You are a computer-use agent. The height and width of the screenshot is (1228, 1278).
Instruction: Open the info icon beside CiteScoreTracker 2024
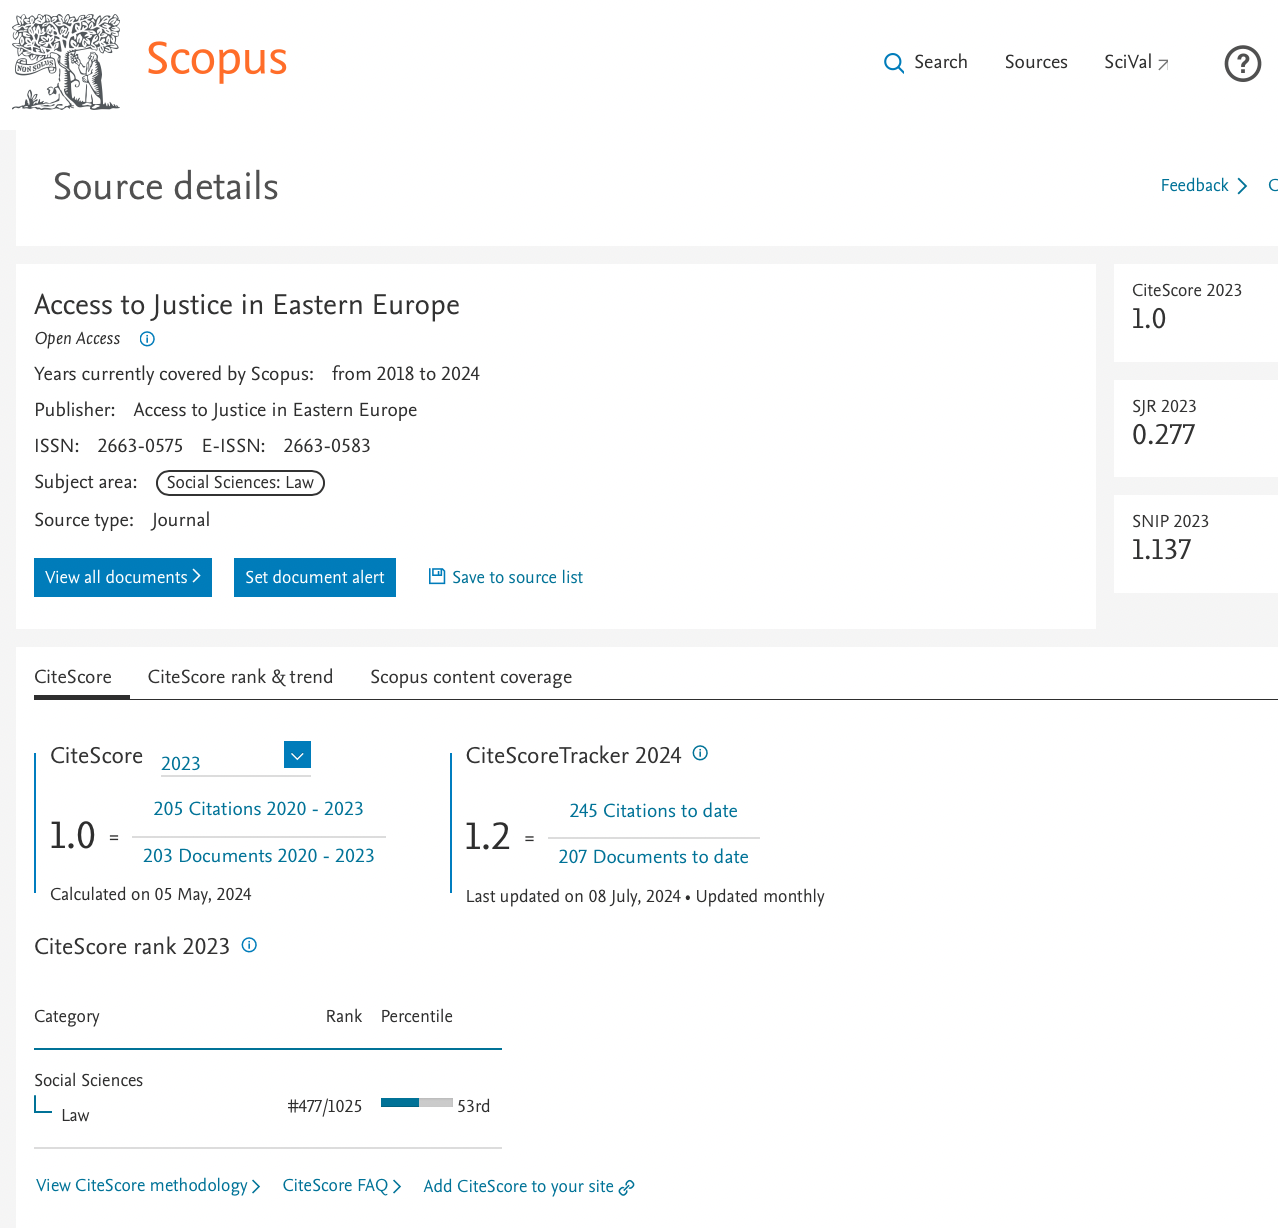pos(699,753)
